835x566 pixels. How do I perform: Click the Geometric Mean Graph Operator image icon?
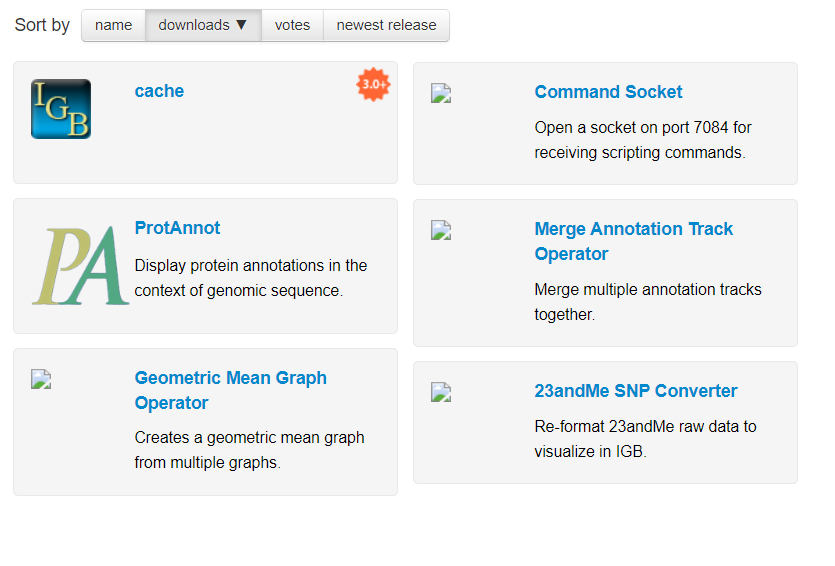tap(41, 379)
